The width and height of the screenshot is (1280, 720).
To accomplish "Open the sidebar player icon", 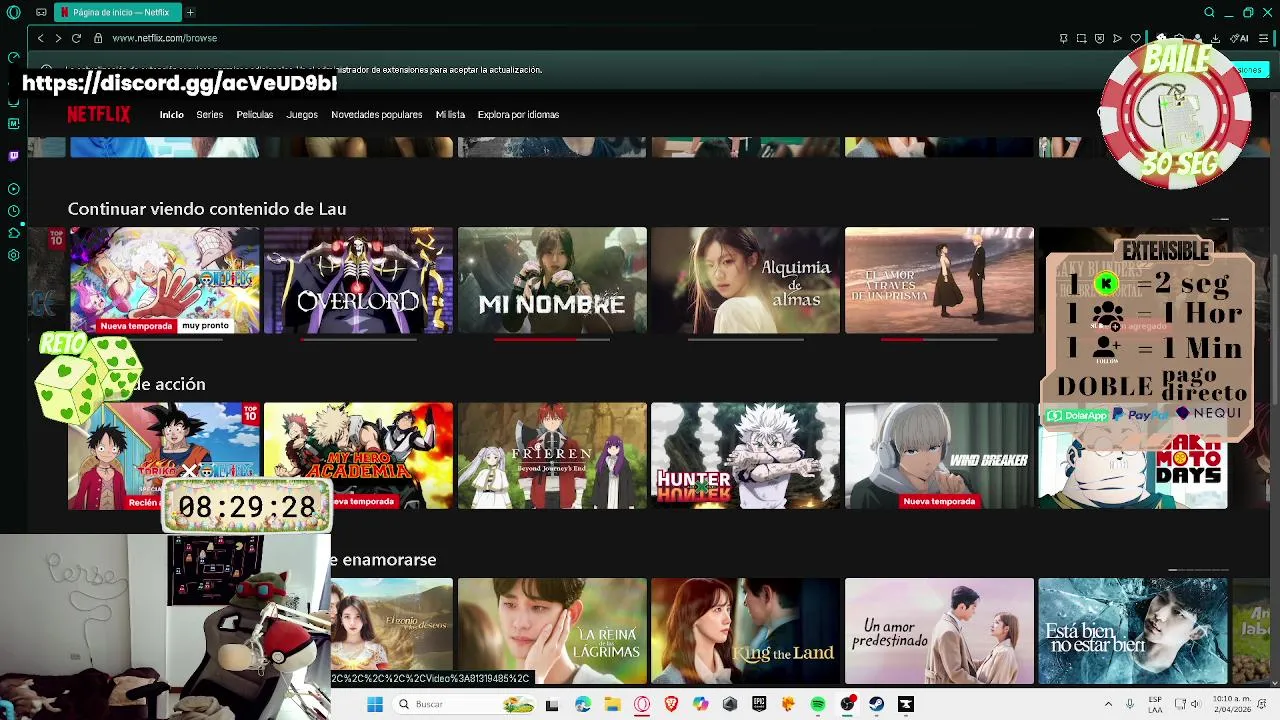I will 13,189.
